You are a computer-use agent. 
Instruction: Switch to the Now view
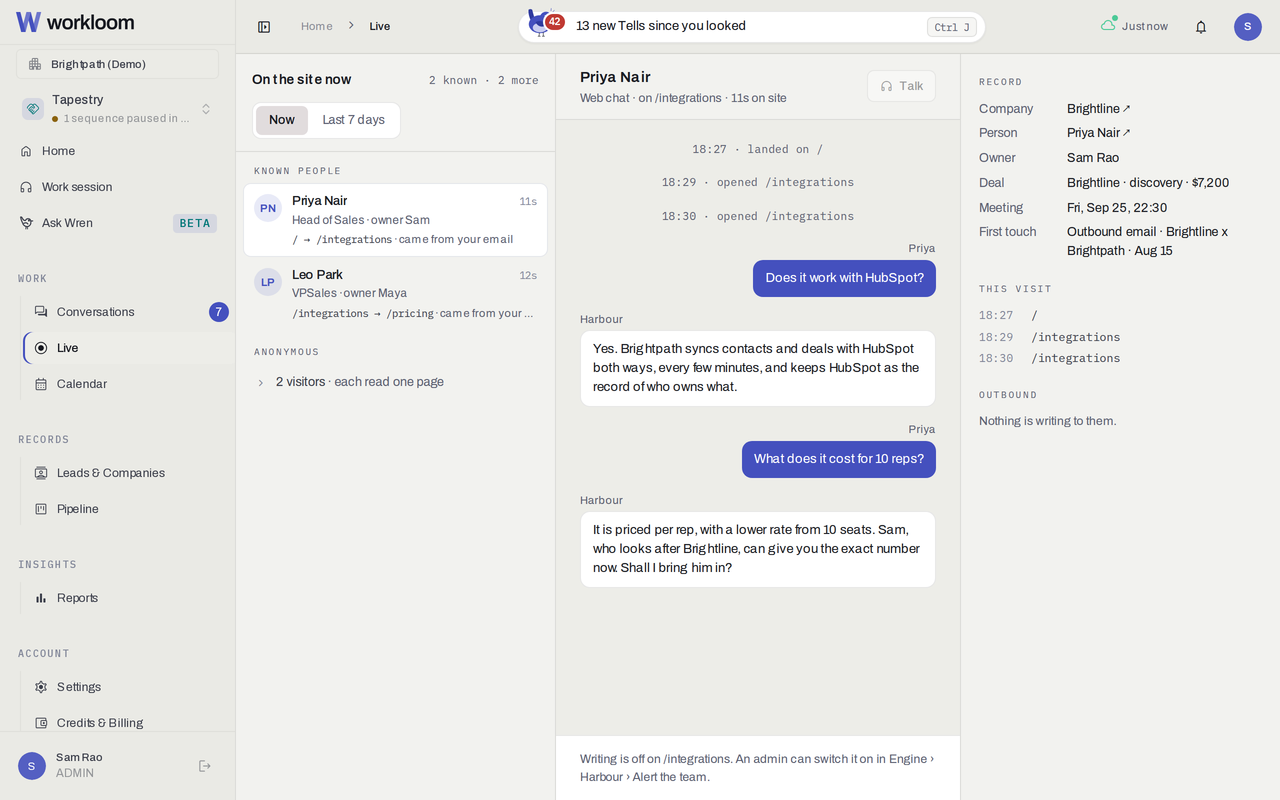(282, 120)
